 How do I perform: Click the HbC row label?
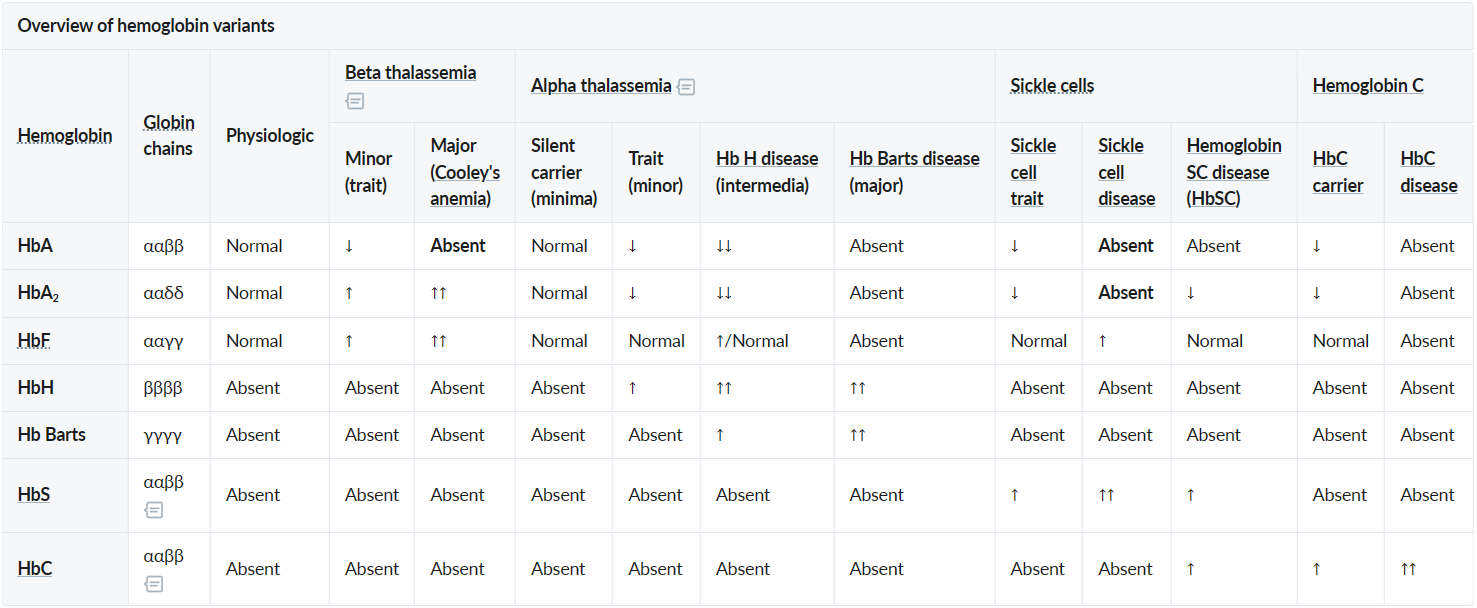35,569
